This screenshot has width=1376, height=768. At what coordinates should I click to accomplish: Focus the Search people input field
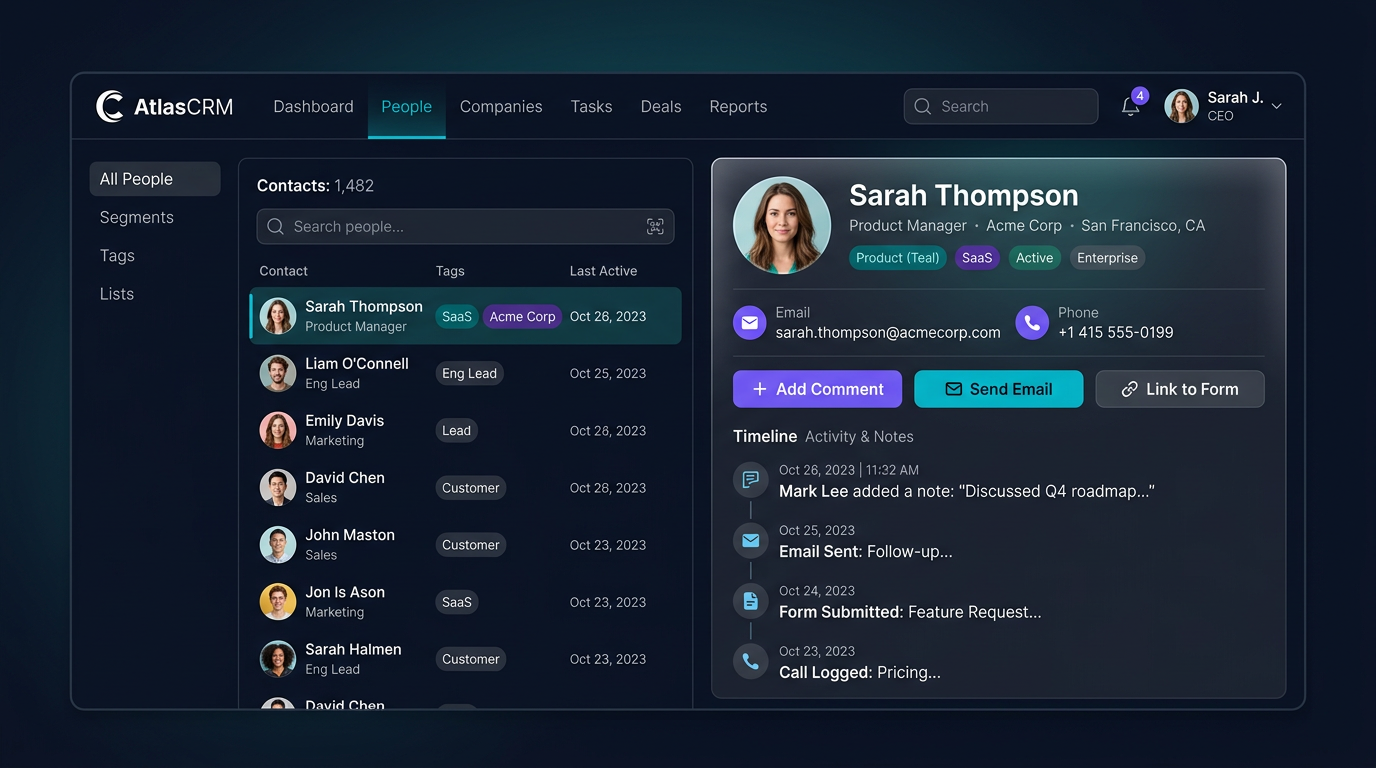(460, 227)
